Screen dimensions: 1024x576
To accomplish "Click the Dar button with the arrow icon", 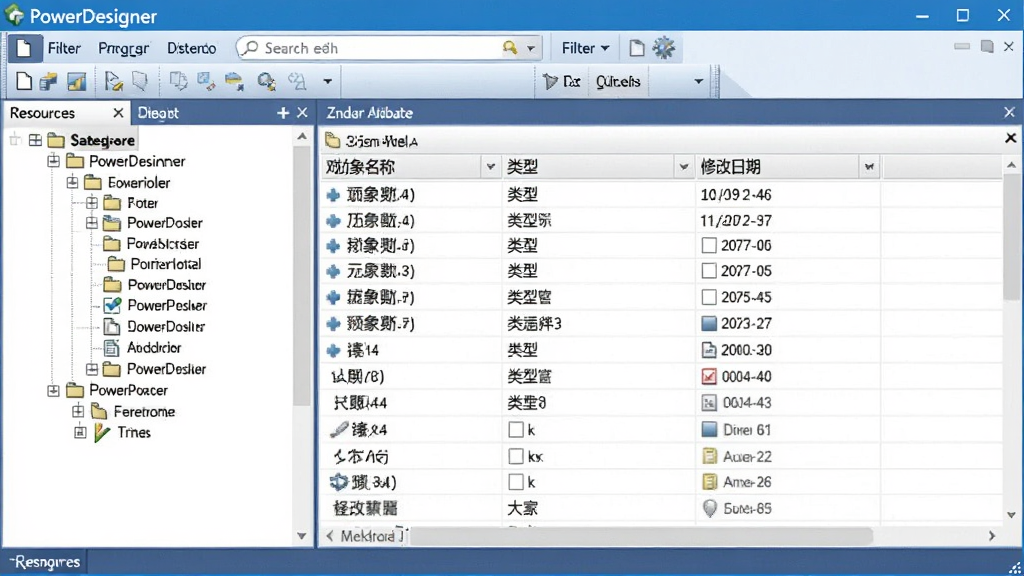I will (562, 82).
